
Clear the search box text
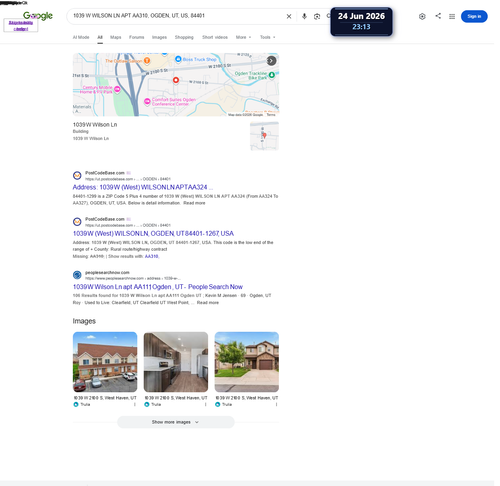[x=289, y=16]
